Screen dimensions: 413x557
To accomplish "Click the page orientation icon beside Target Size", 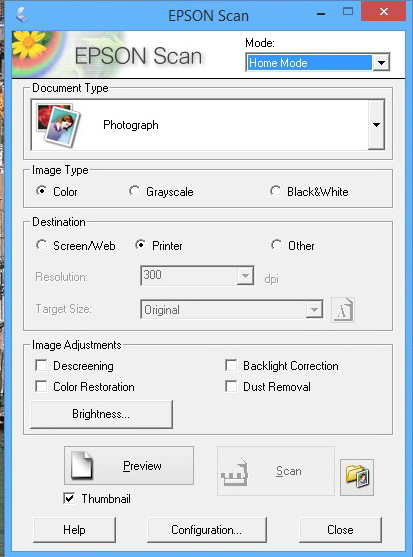I will 343,309.
